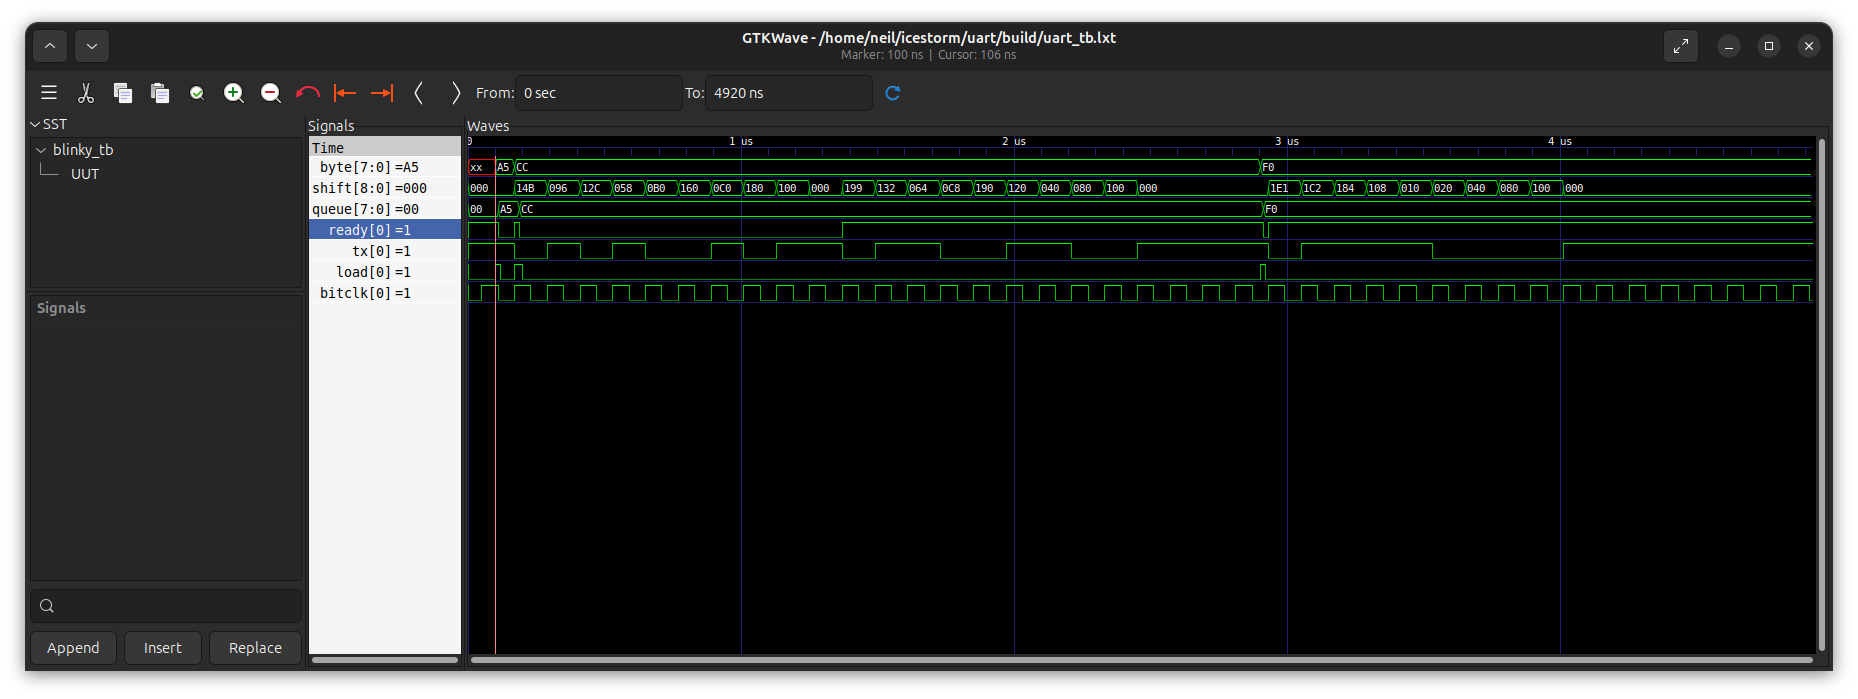Click the Cut scissors icon
1858x699 pixels.
86,93
